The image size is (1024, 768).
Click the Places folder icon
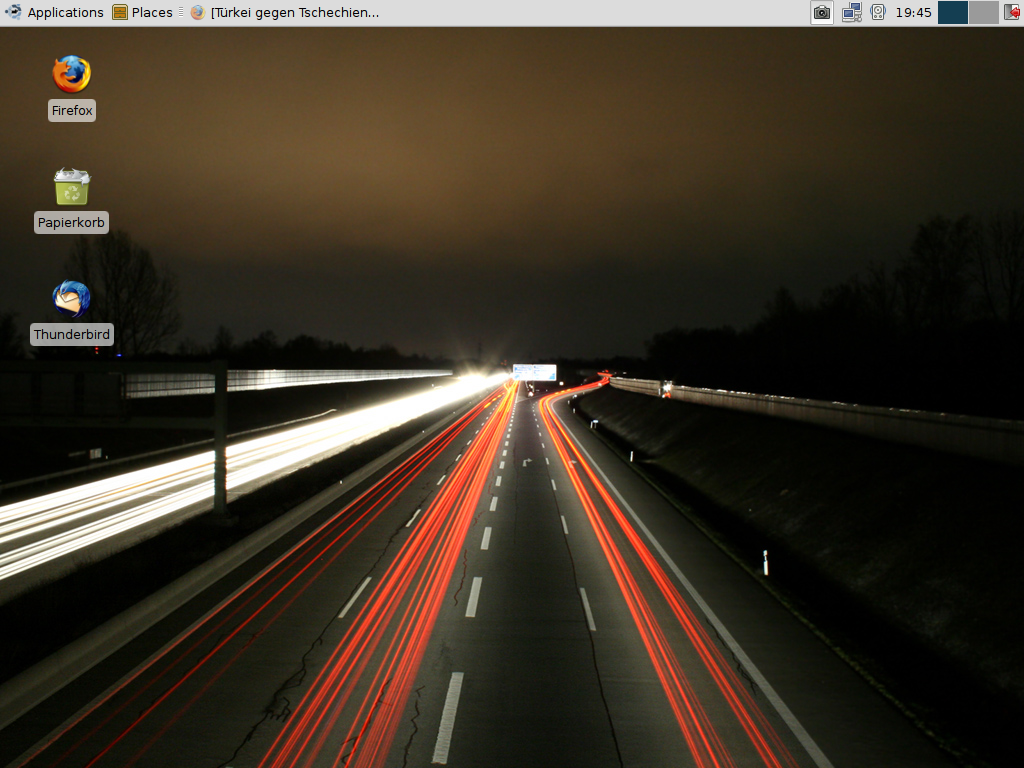click(x=120, y=13)
